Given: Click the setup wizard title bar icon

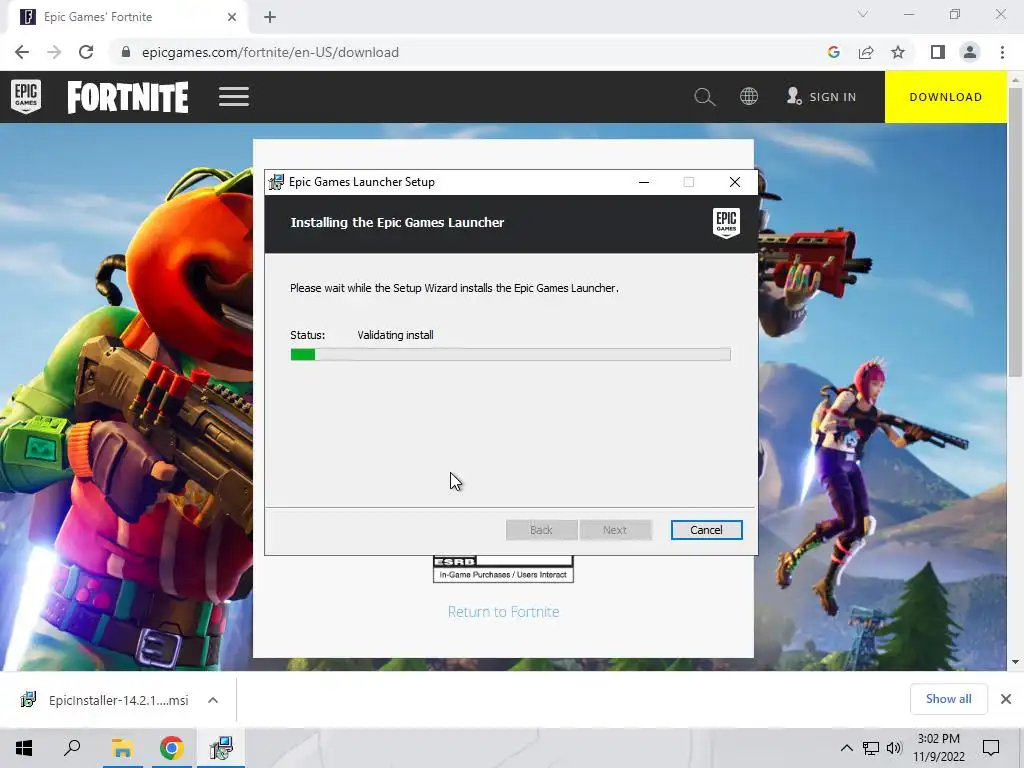Looking at the screenshot, I should coord(276,182).
